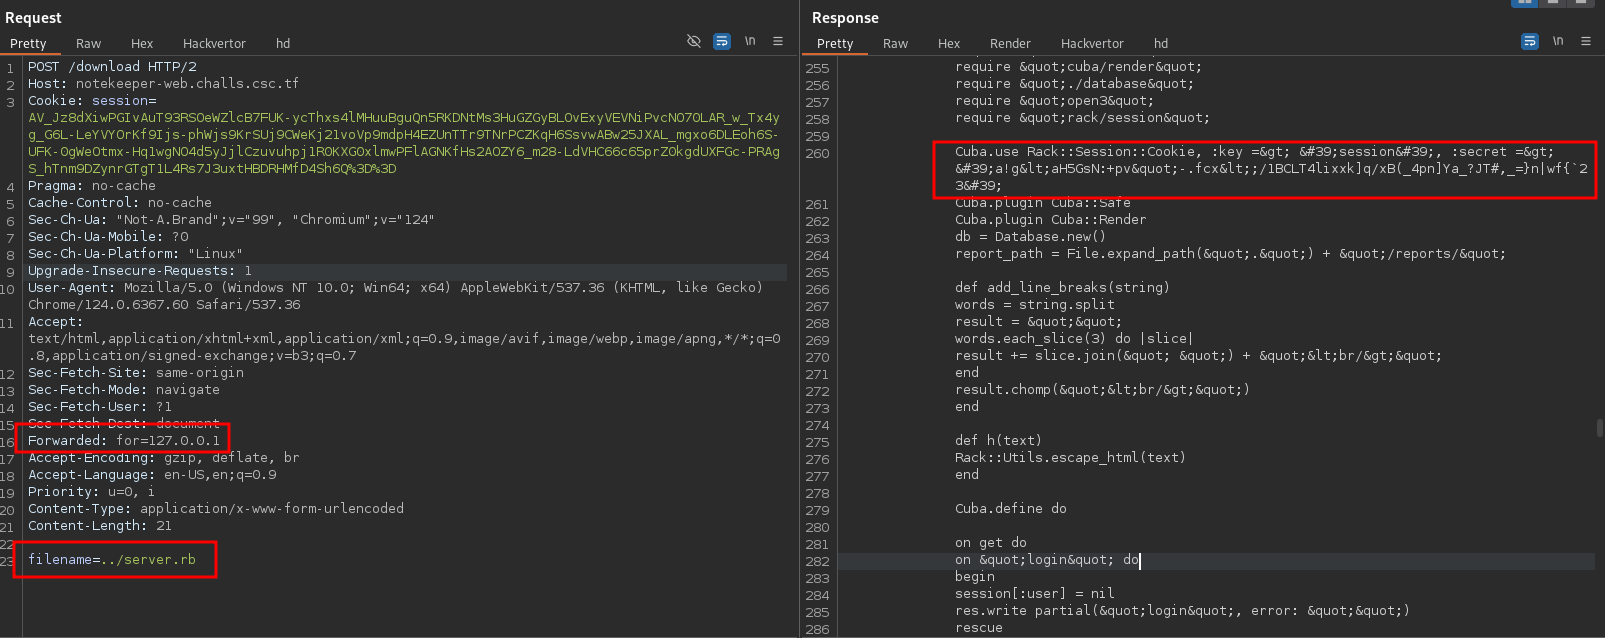Click the 'Content-Length: 21' header
1605x638 pixels.
click(x=100, y=526)
